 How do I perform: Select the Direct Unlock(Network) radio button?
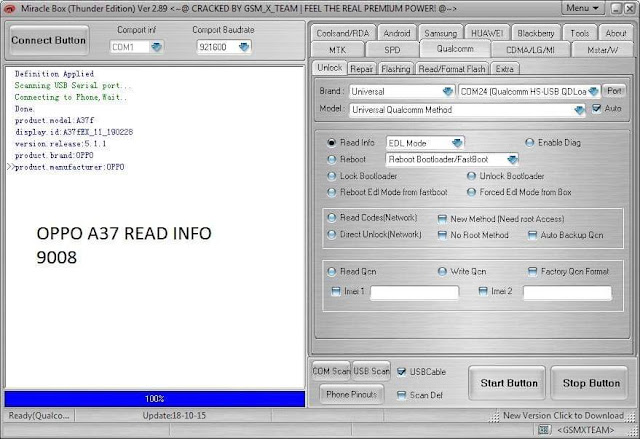(x=331, y=234)
